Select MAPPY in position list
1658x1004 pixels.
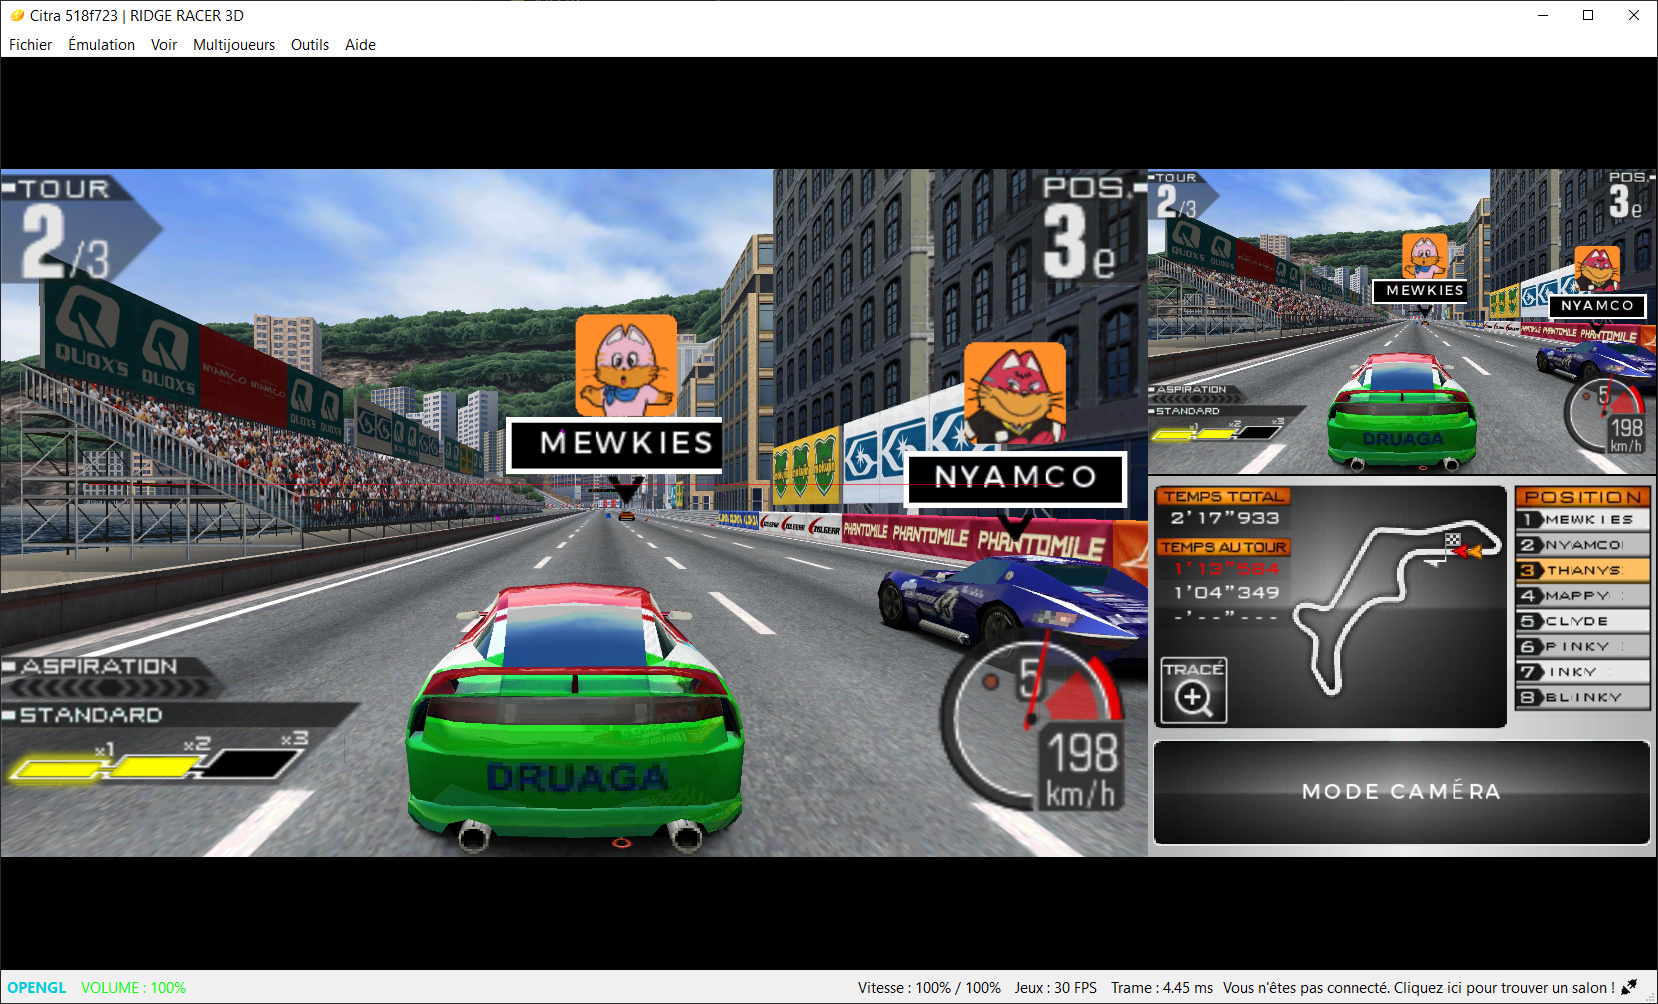tap(1582, 596)
